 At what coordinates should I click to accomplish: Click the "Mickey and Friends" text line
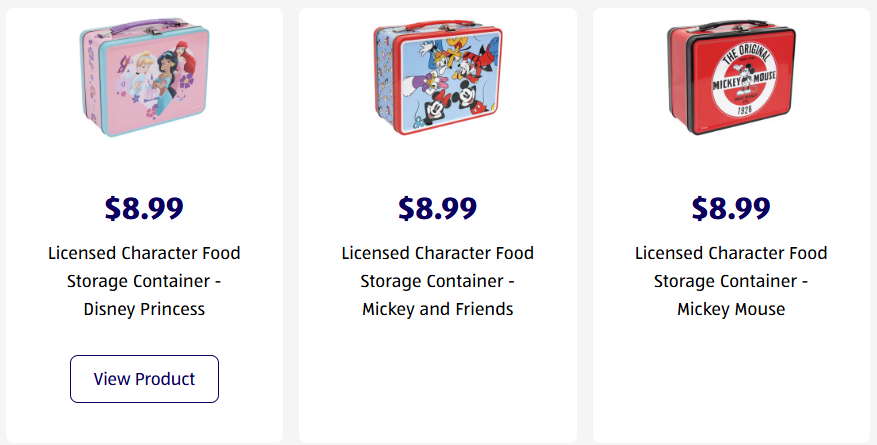(437, 309)
